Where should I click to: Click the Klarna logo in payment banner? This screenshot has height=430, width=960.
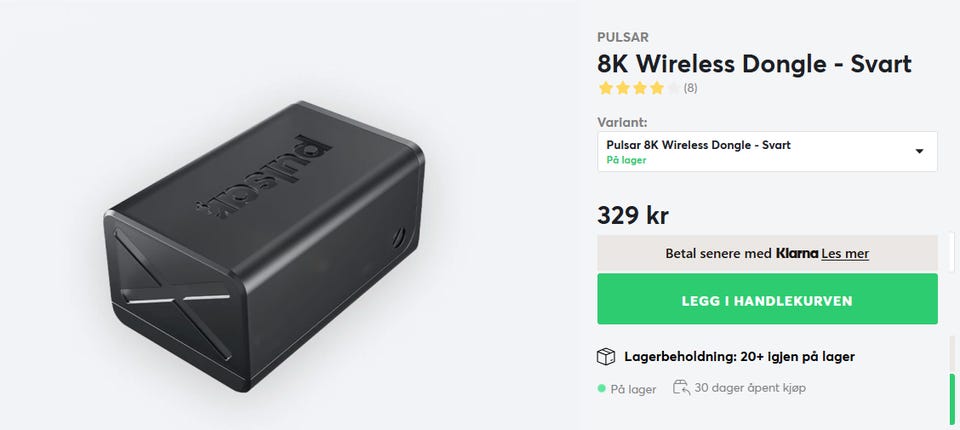point(797,253)
